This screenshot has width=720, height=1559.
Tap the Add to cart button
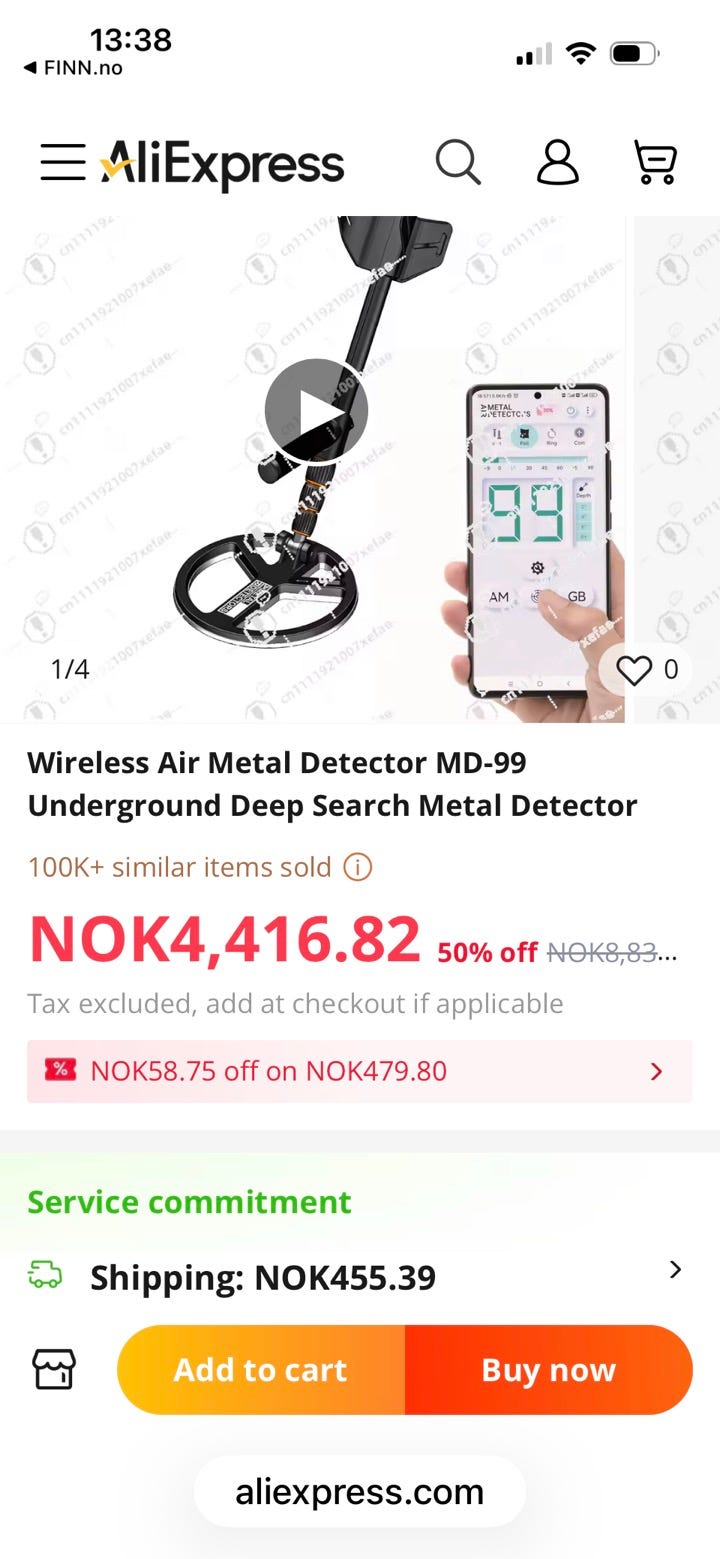261,1370
